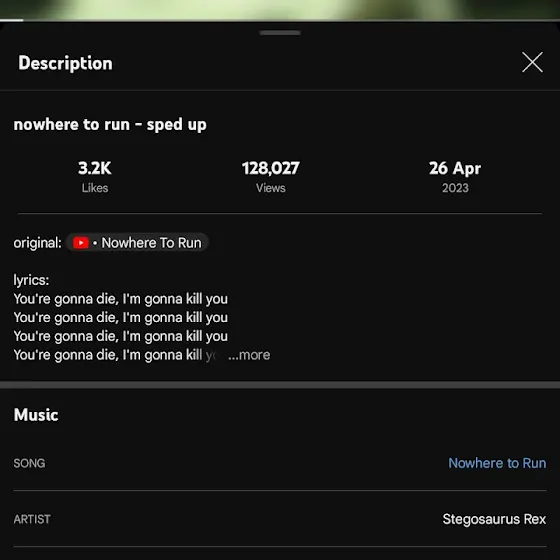Click the first lyrics line
The width and height of the screenshot is (560, 560).
pos(121,299)
